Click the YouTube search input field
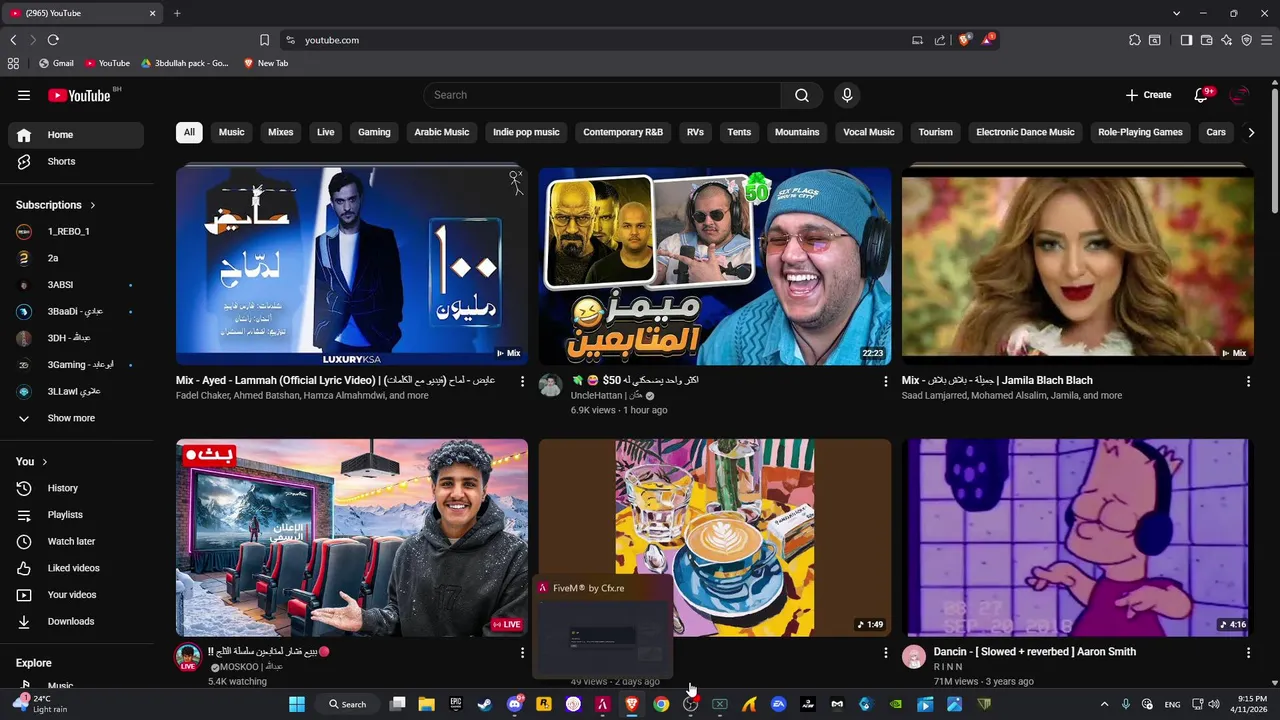 click(x=602, y=95)
